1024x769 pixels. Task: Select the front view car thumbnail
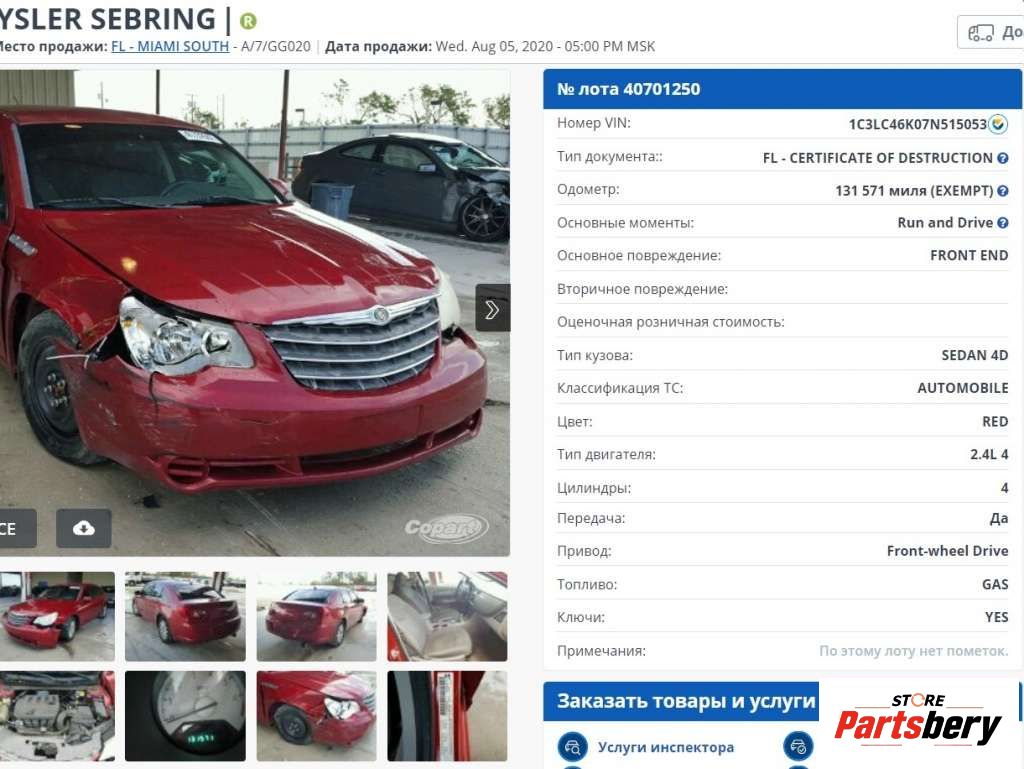pyautogui.click(x=57, y=617)
